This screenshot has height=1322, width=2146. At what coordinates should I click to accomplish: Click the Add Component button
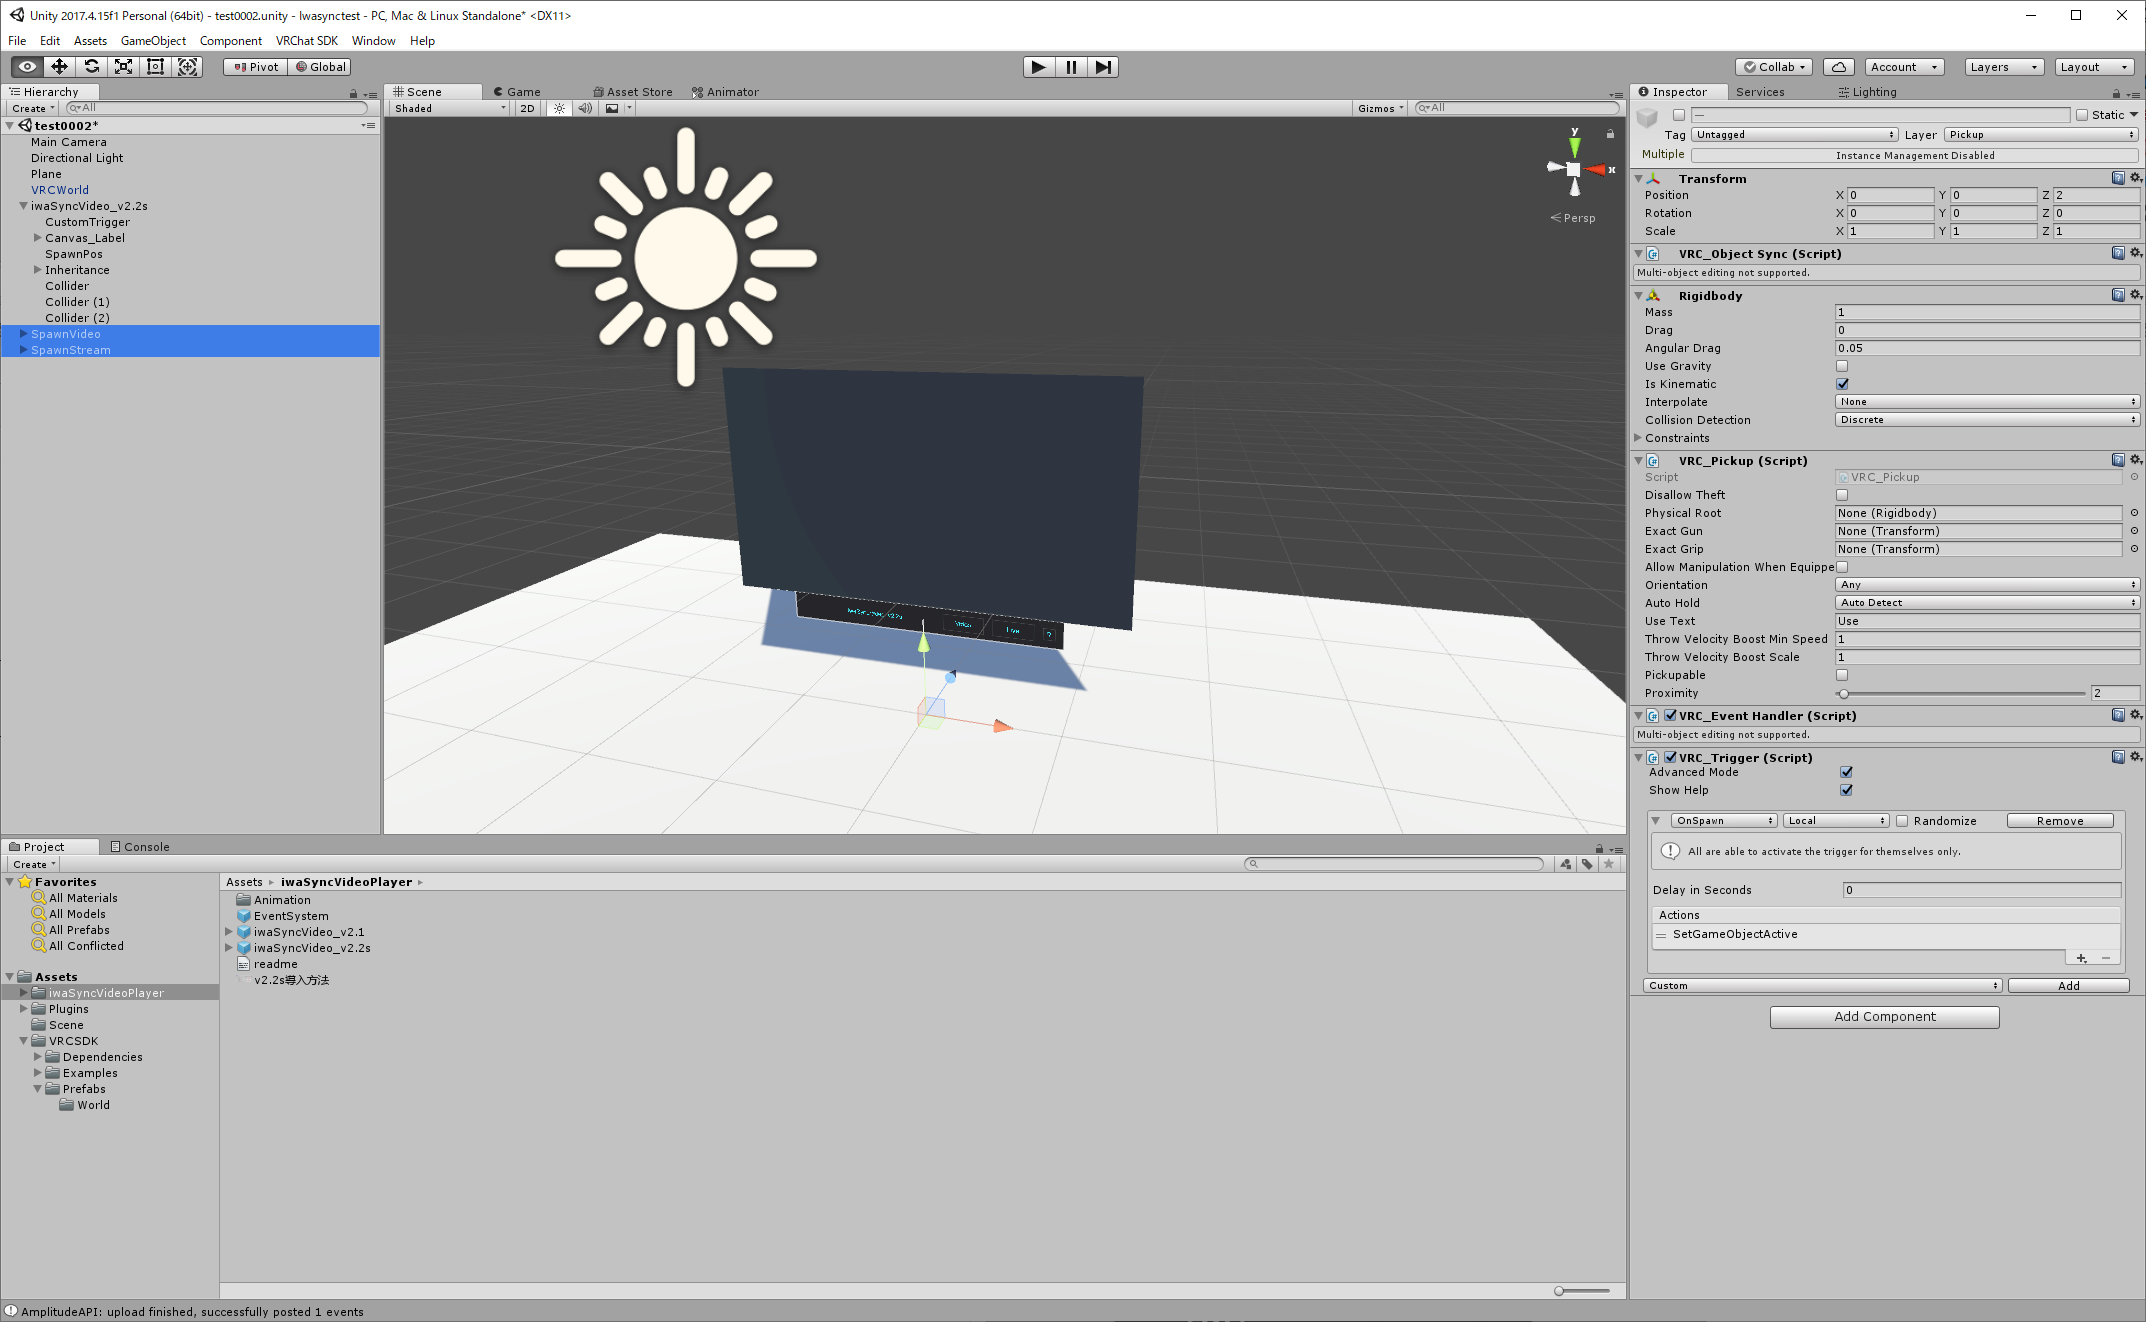[x=1884, y=1017]
